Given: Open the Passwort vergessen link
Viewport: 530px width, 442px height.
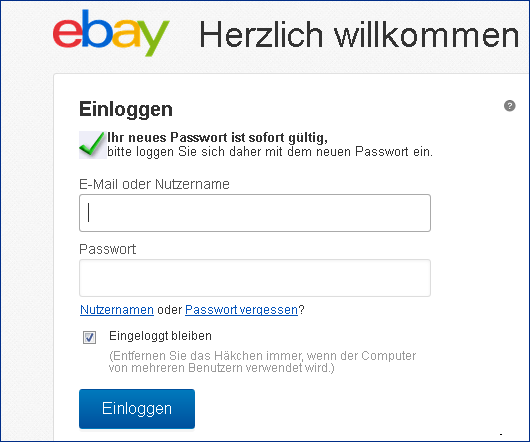Looking at the screenshot, I should coord(241,310).
